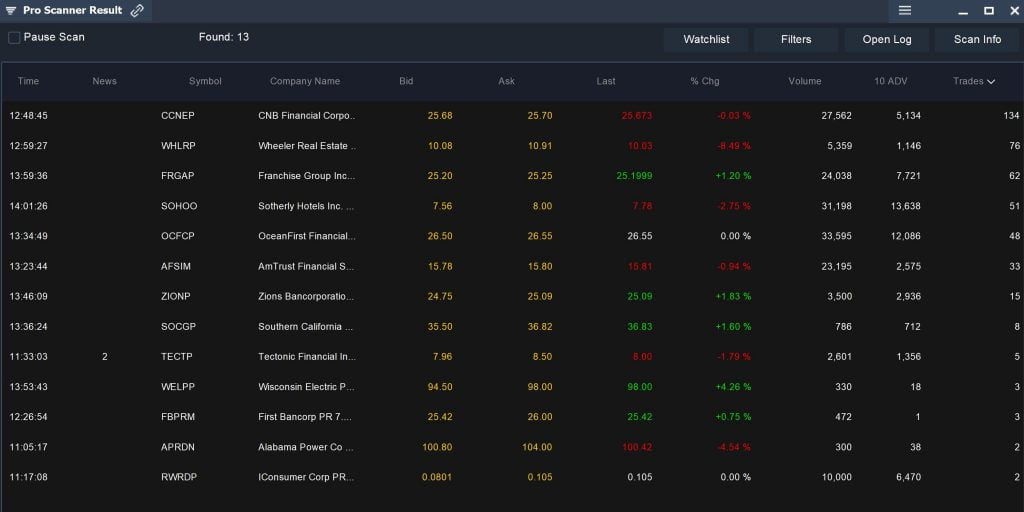Click the % change +4.26 %
The height and width of the screenshot is (512, 1024).
733,387
